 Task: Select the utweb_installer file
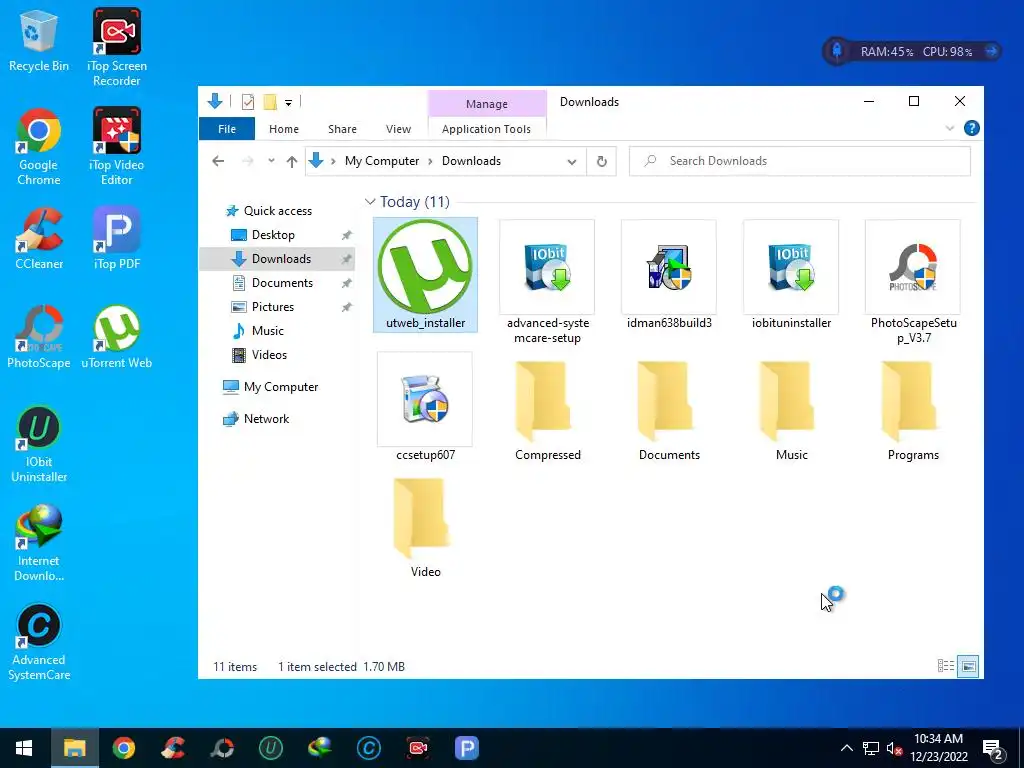(425, 275)
